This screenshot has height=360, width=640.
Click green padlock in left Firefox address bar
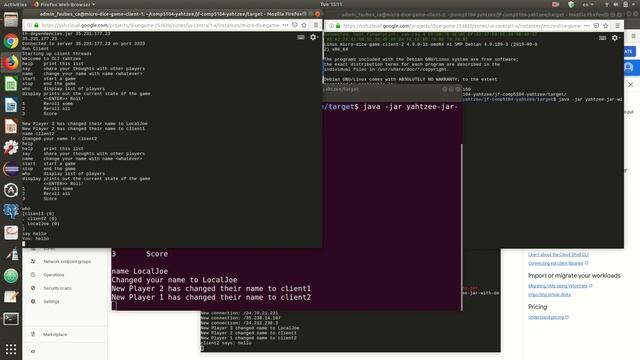coord(36,25)
